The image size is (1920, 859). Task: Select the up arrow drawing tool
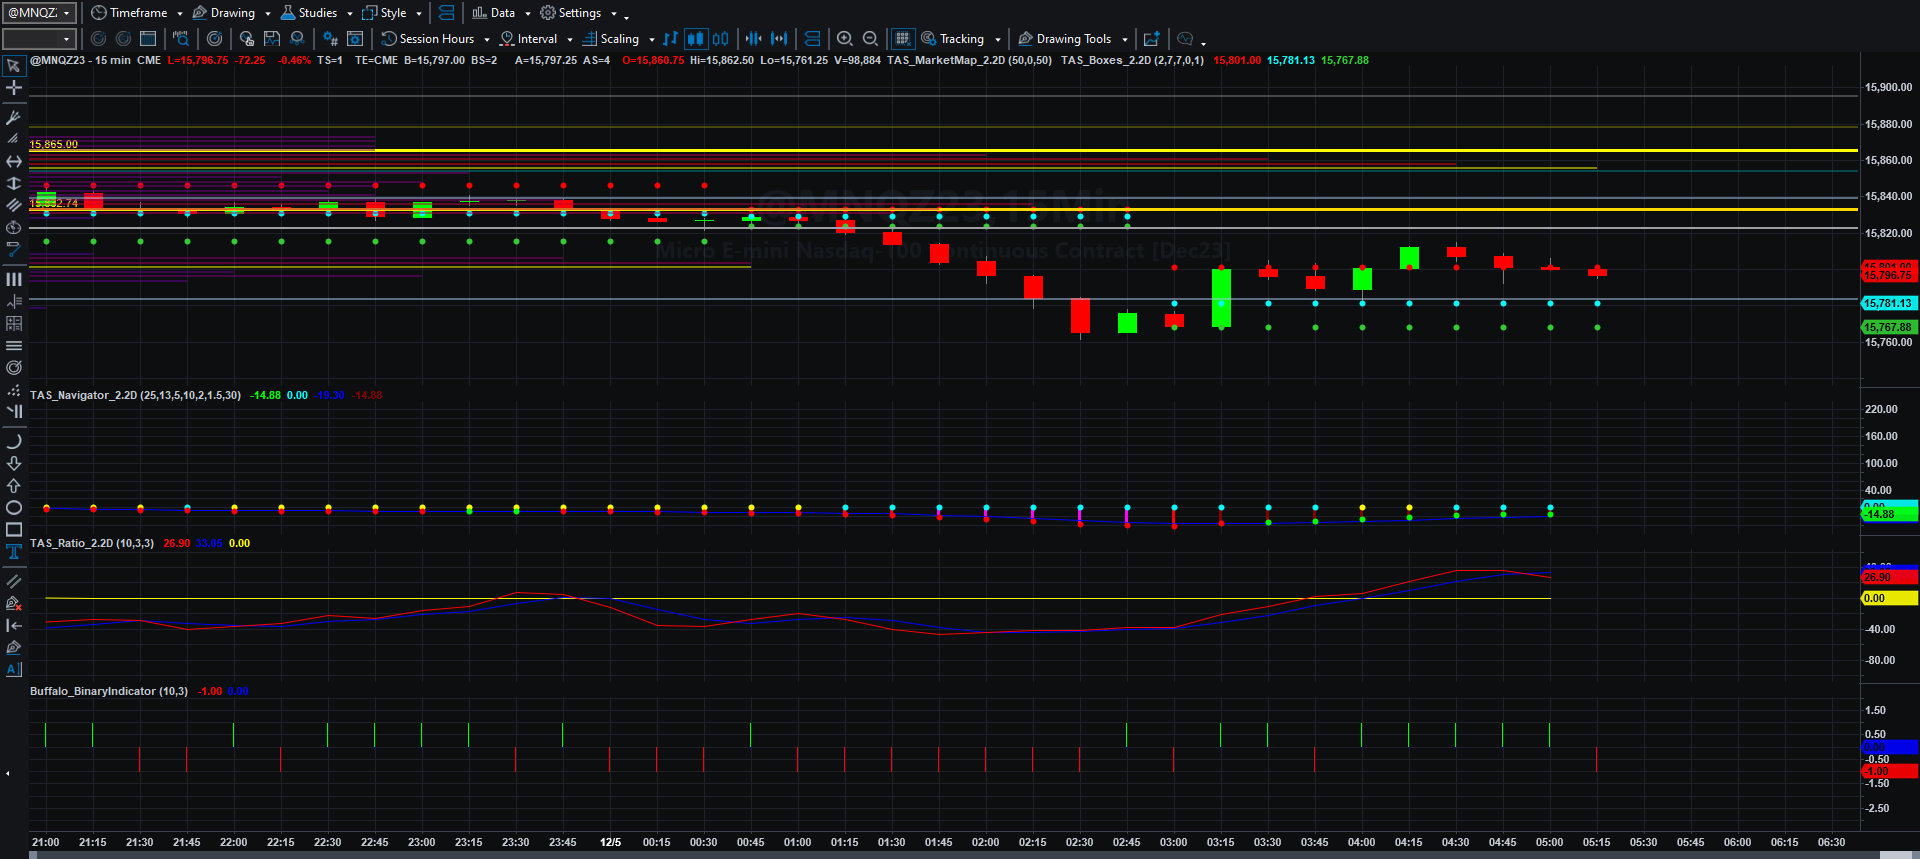coord(14,486)
